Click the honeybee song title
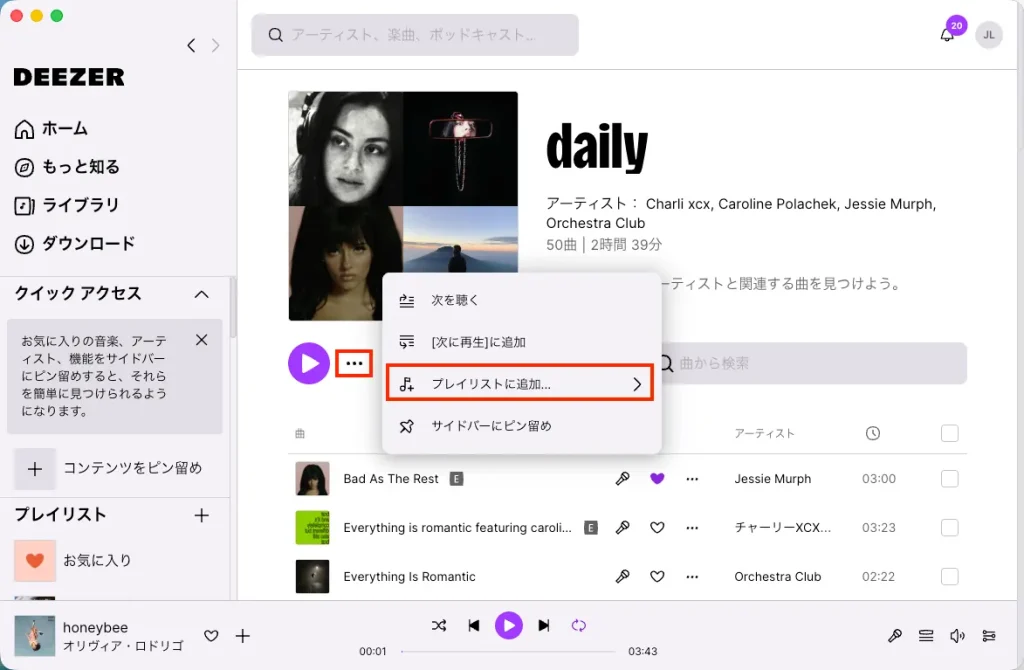The height and width of the screenshot is (670, 1024). pyautogui.click(x=95, y=628)
